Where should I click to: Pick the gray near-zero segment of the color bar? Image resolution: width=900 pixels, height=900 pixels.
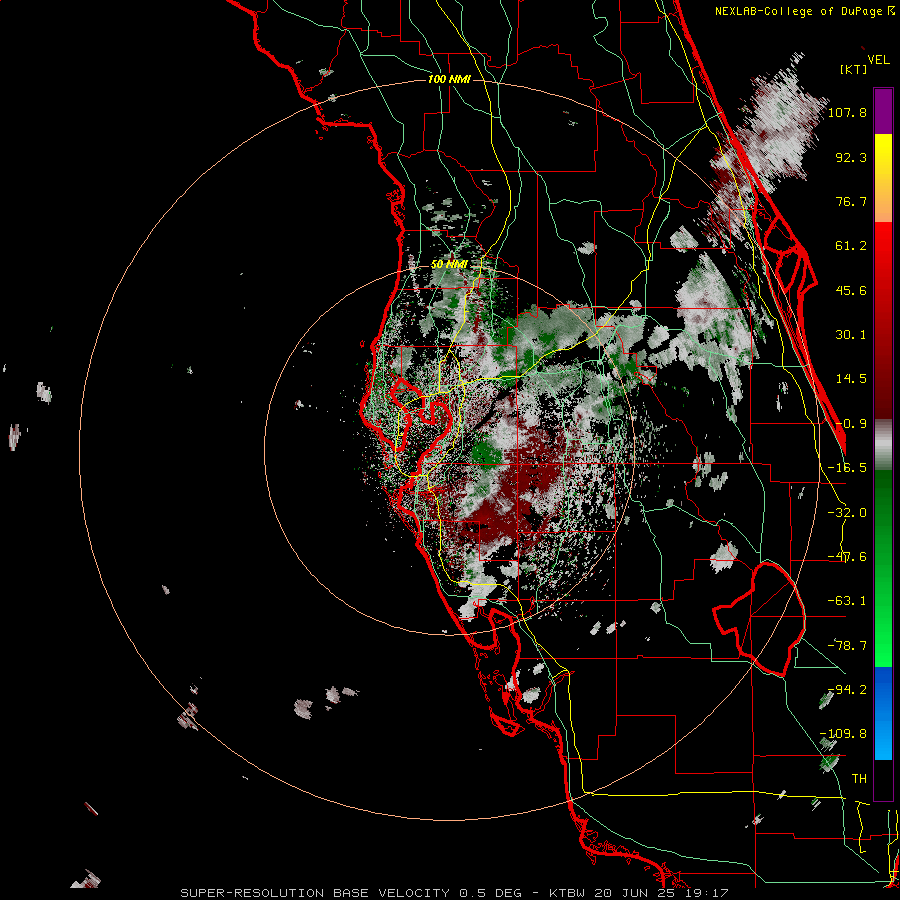pos(883,445)
